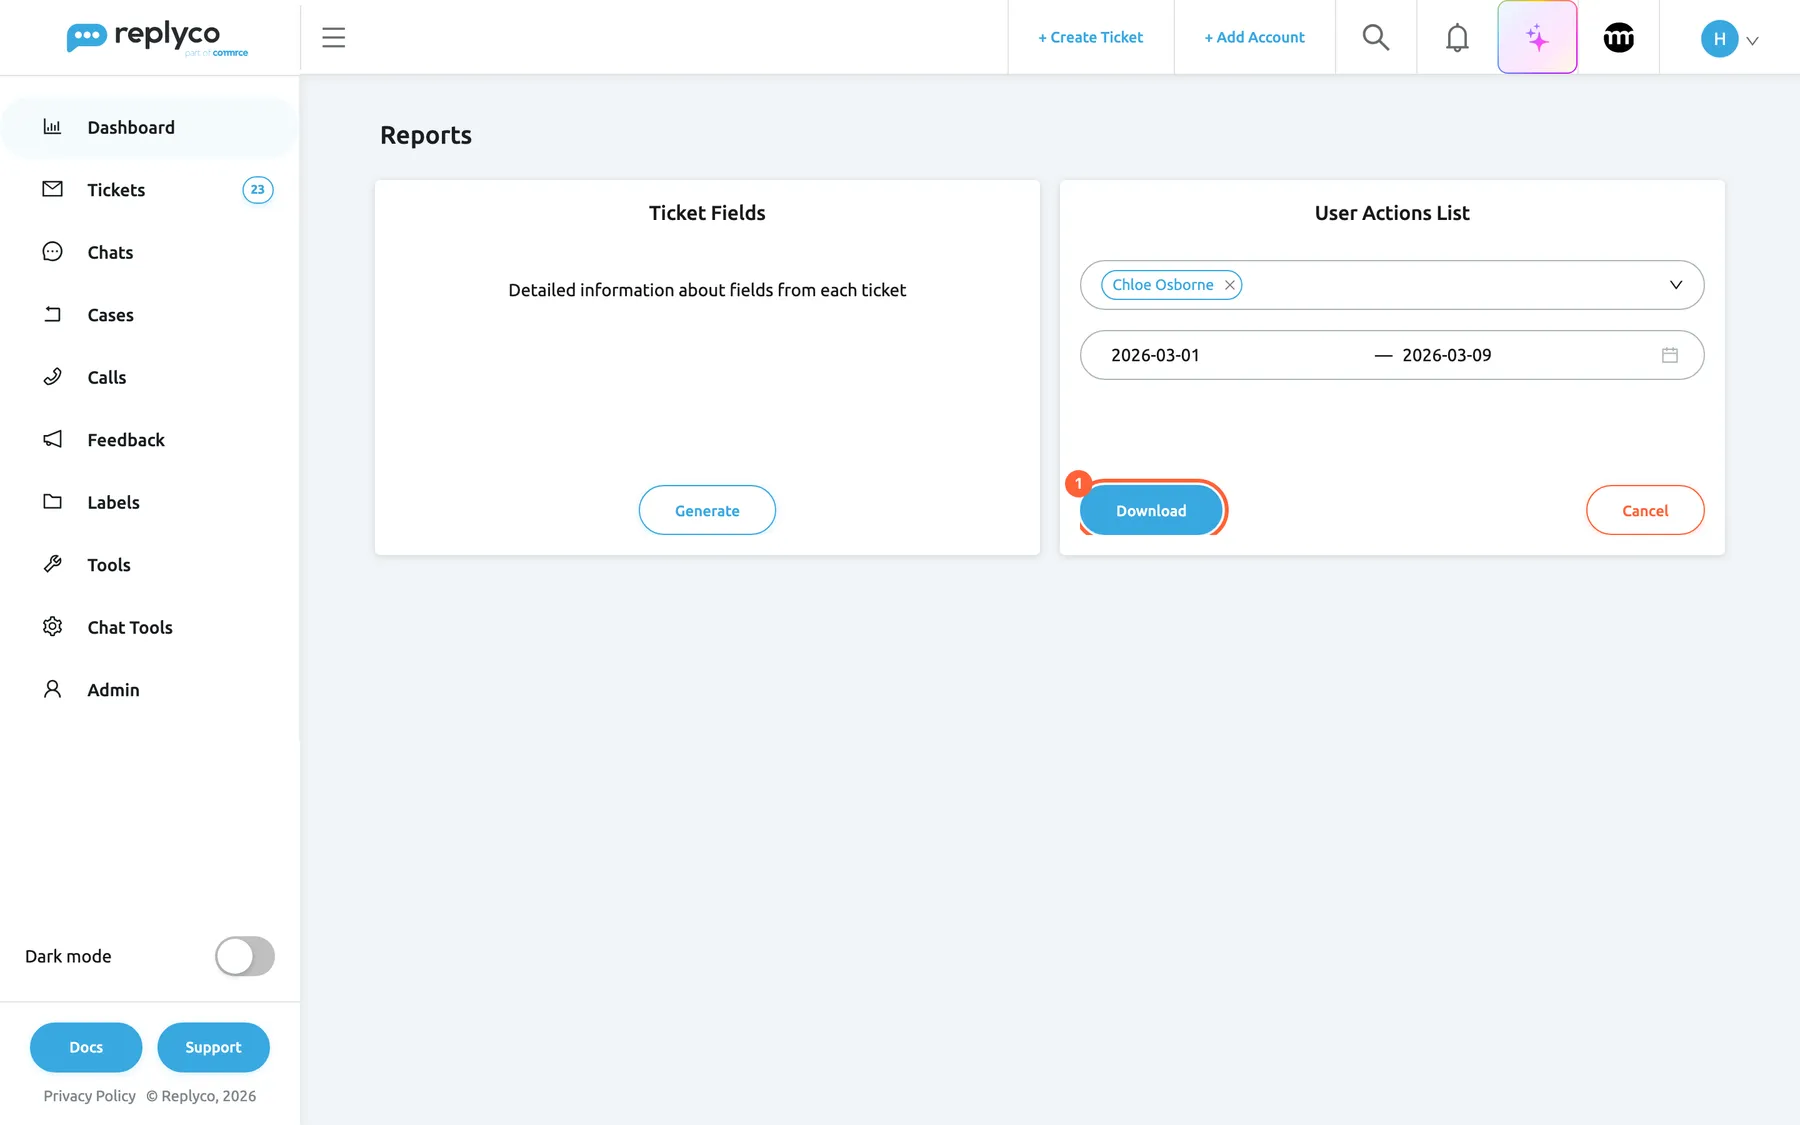
Task: Open the Chats menu item
Action: click(x=150, y=252)
